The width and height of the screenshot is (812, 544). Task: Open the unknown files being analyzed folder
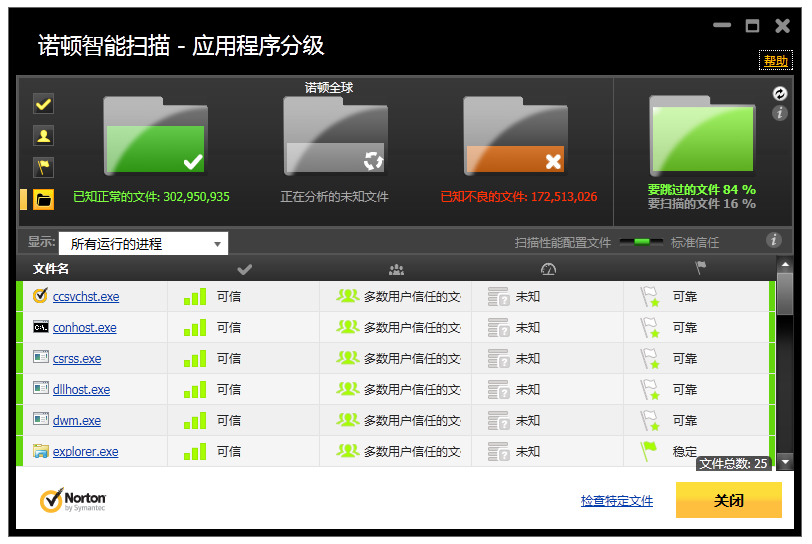[335, 136]
